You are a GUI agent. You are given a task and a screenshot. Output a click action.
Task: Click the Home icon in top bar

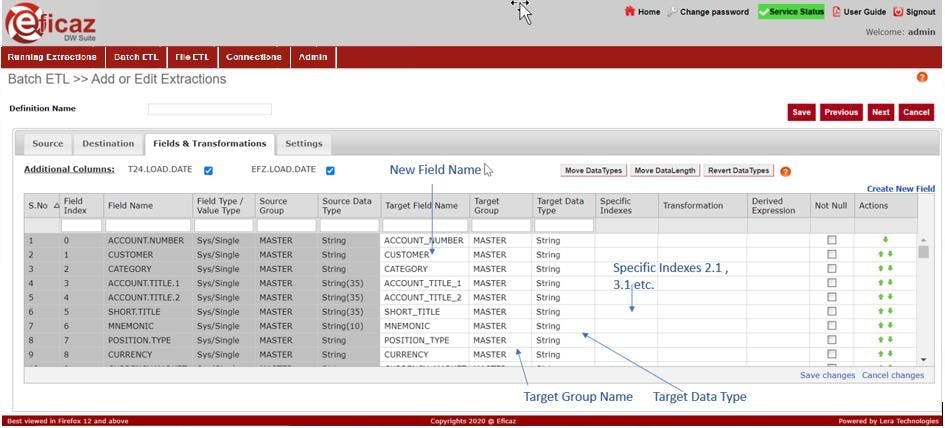pyautogui.click(x=629, y=12)
